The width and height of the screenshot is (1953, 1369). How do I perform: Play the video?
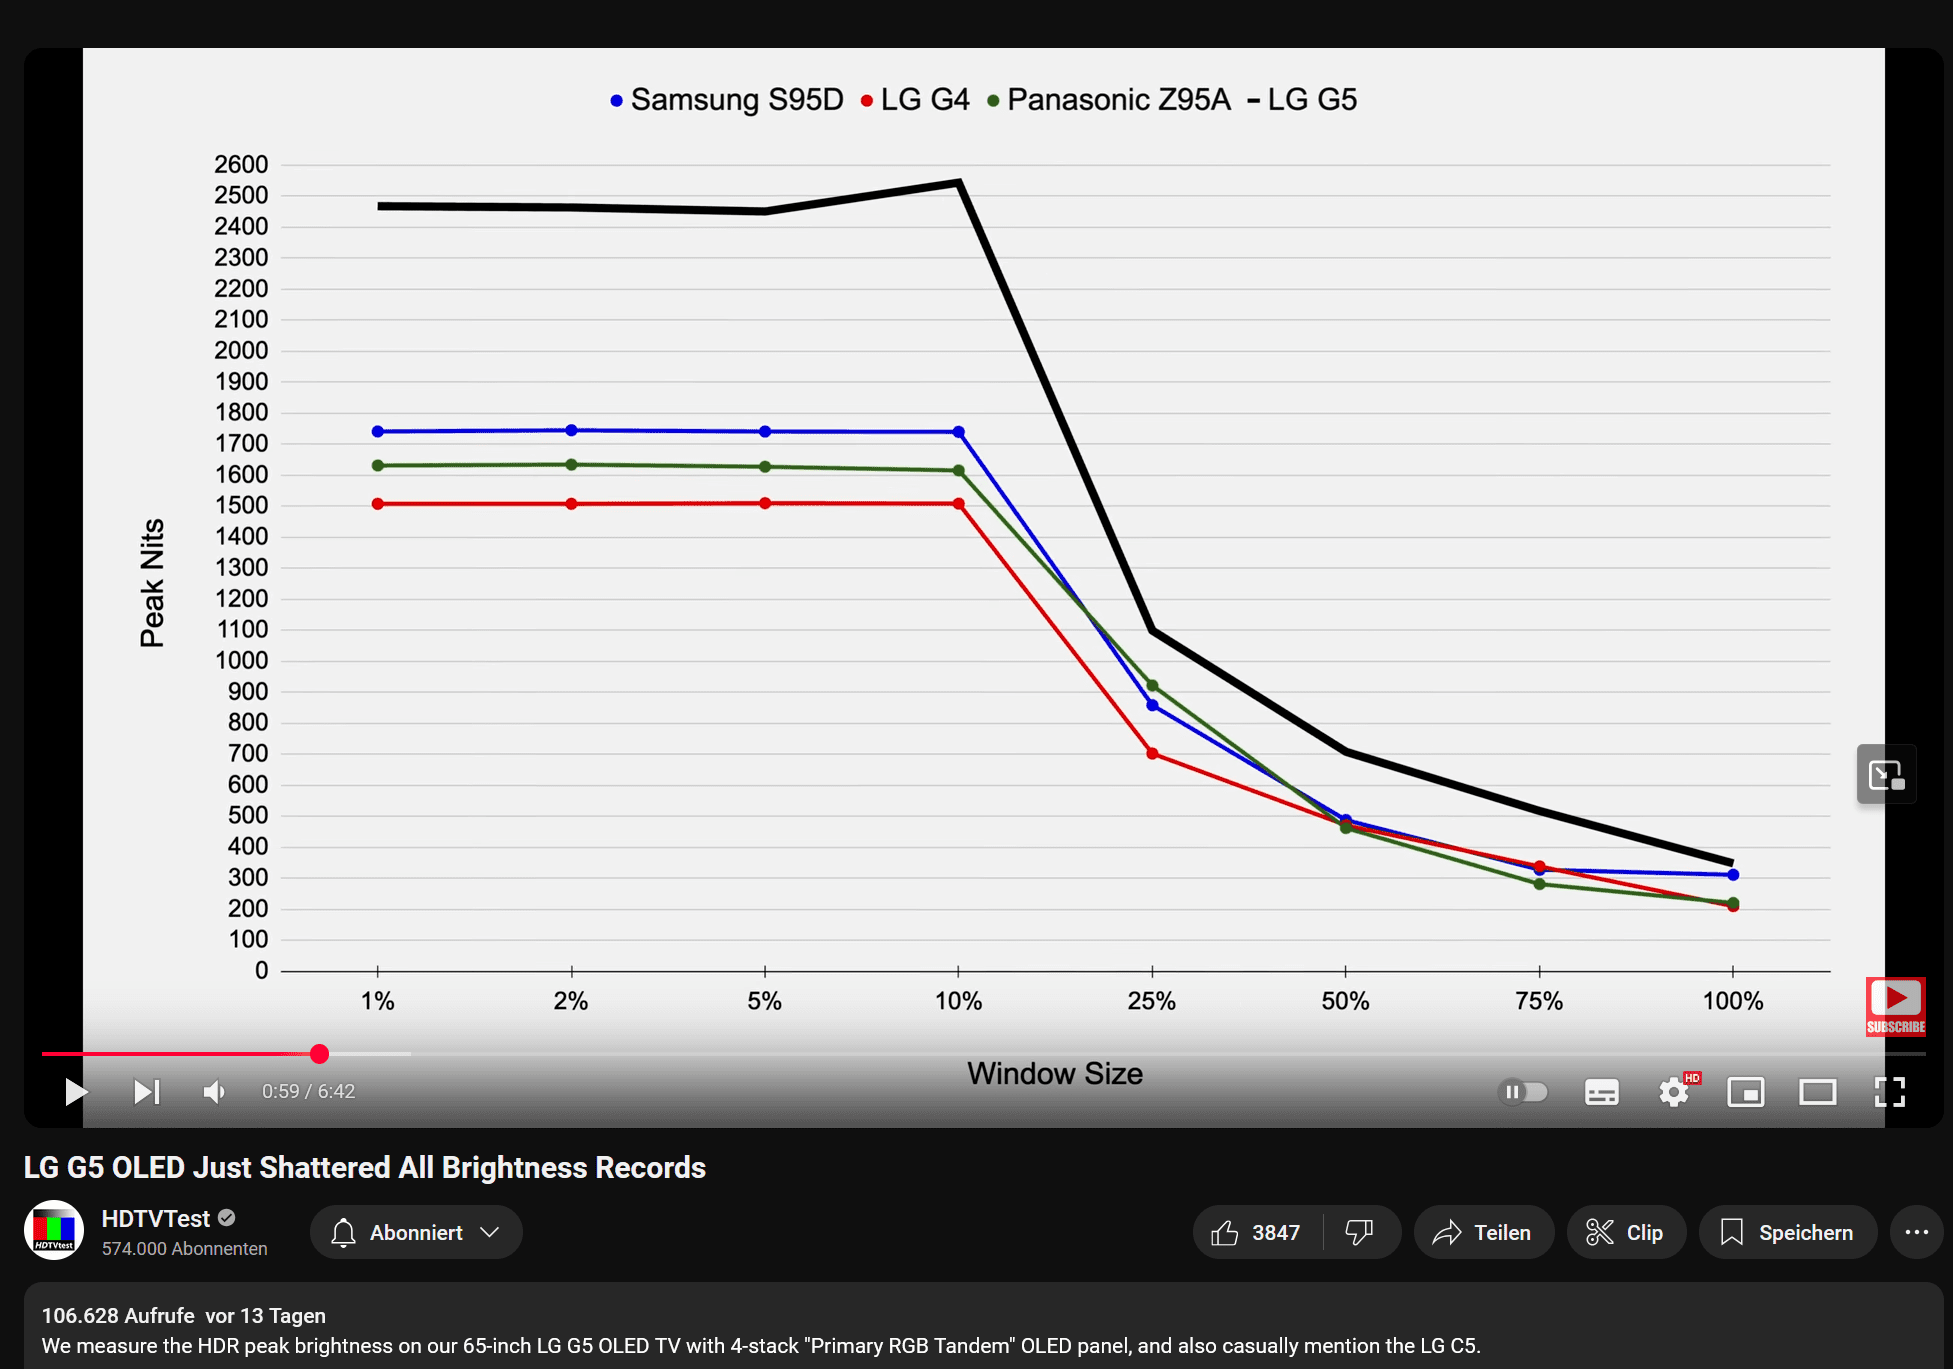76,1091
